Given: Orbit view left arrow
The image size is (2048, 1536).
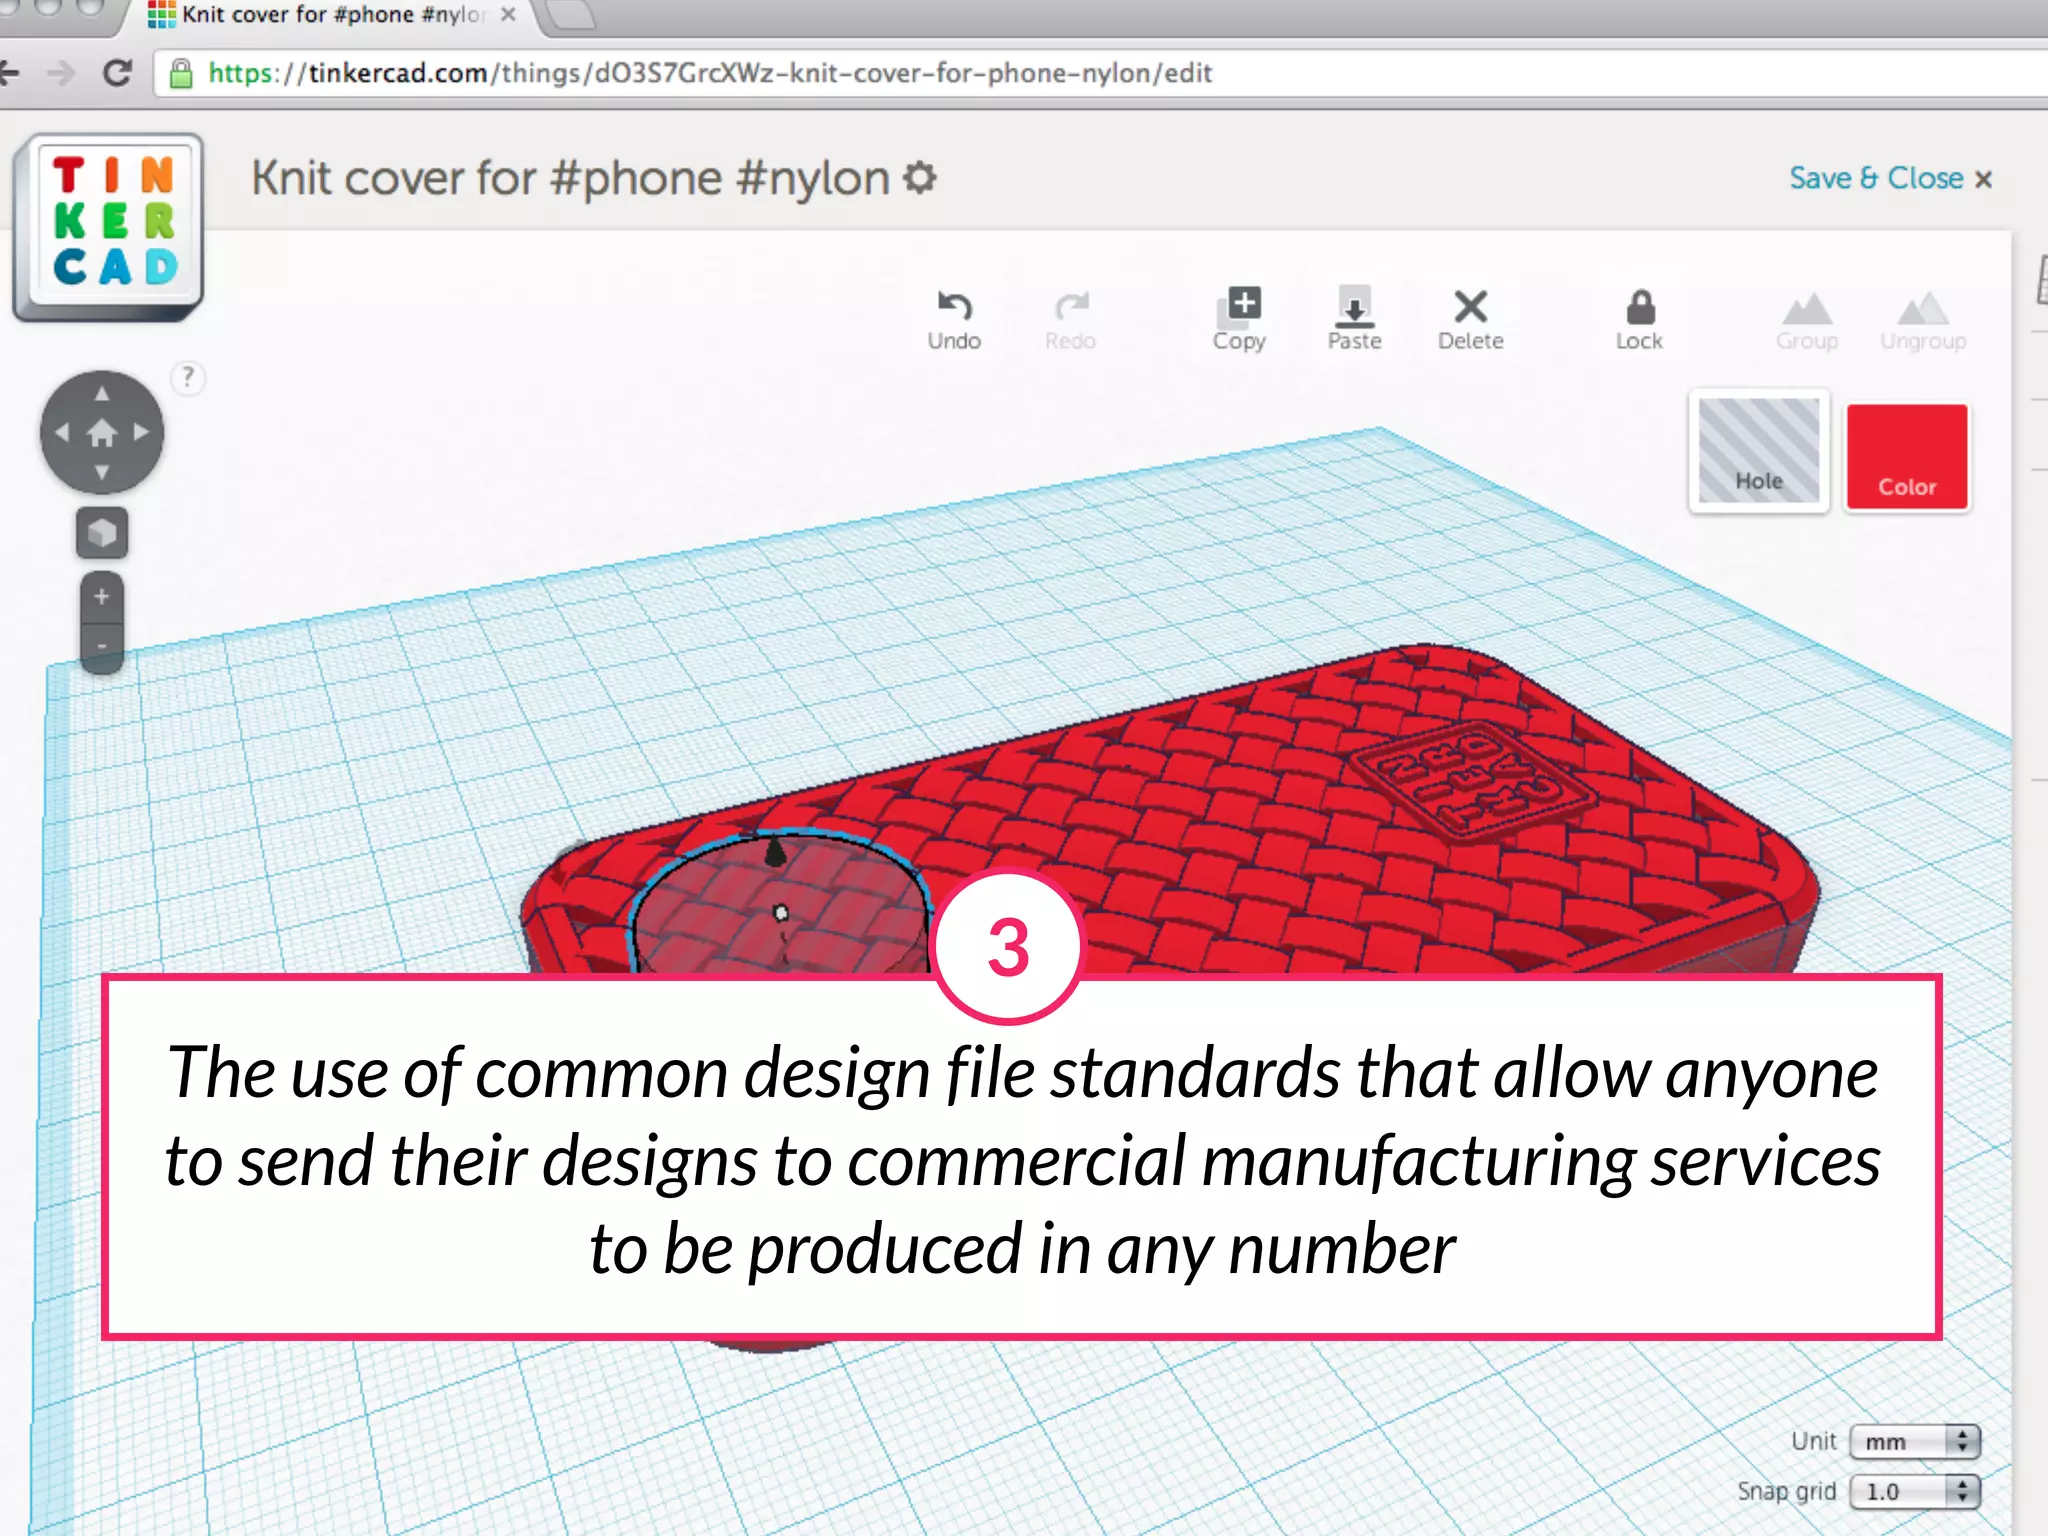Looking at the screenshot, I should [62, 433].
